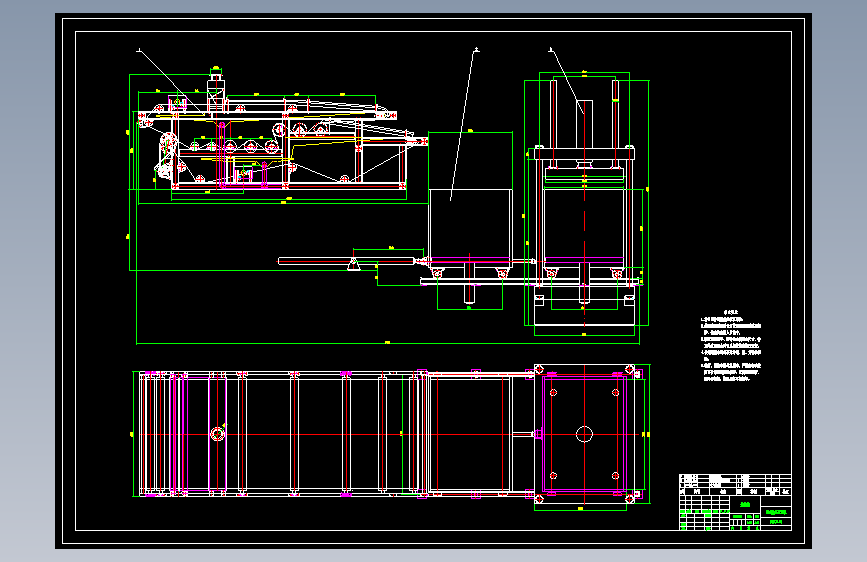Select the hydraulic cylinder rod in the elevation view

tap(346, 261)
